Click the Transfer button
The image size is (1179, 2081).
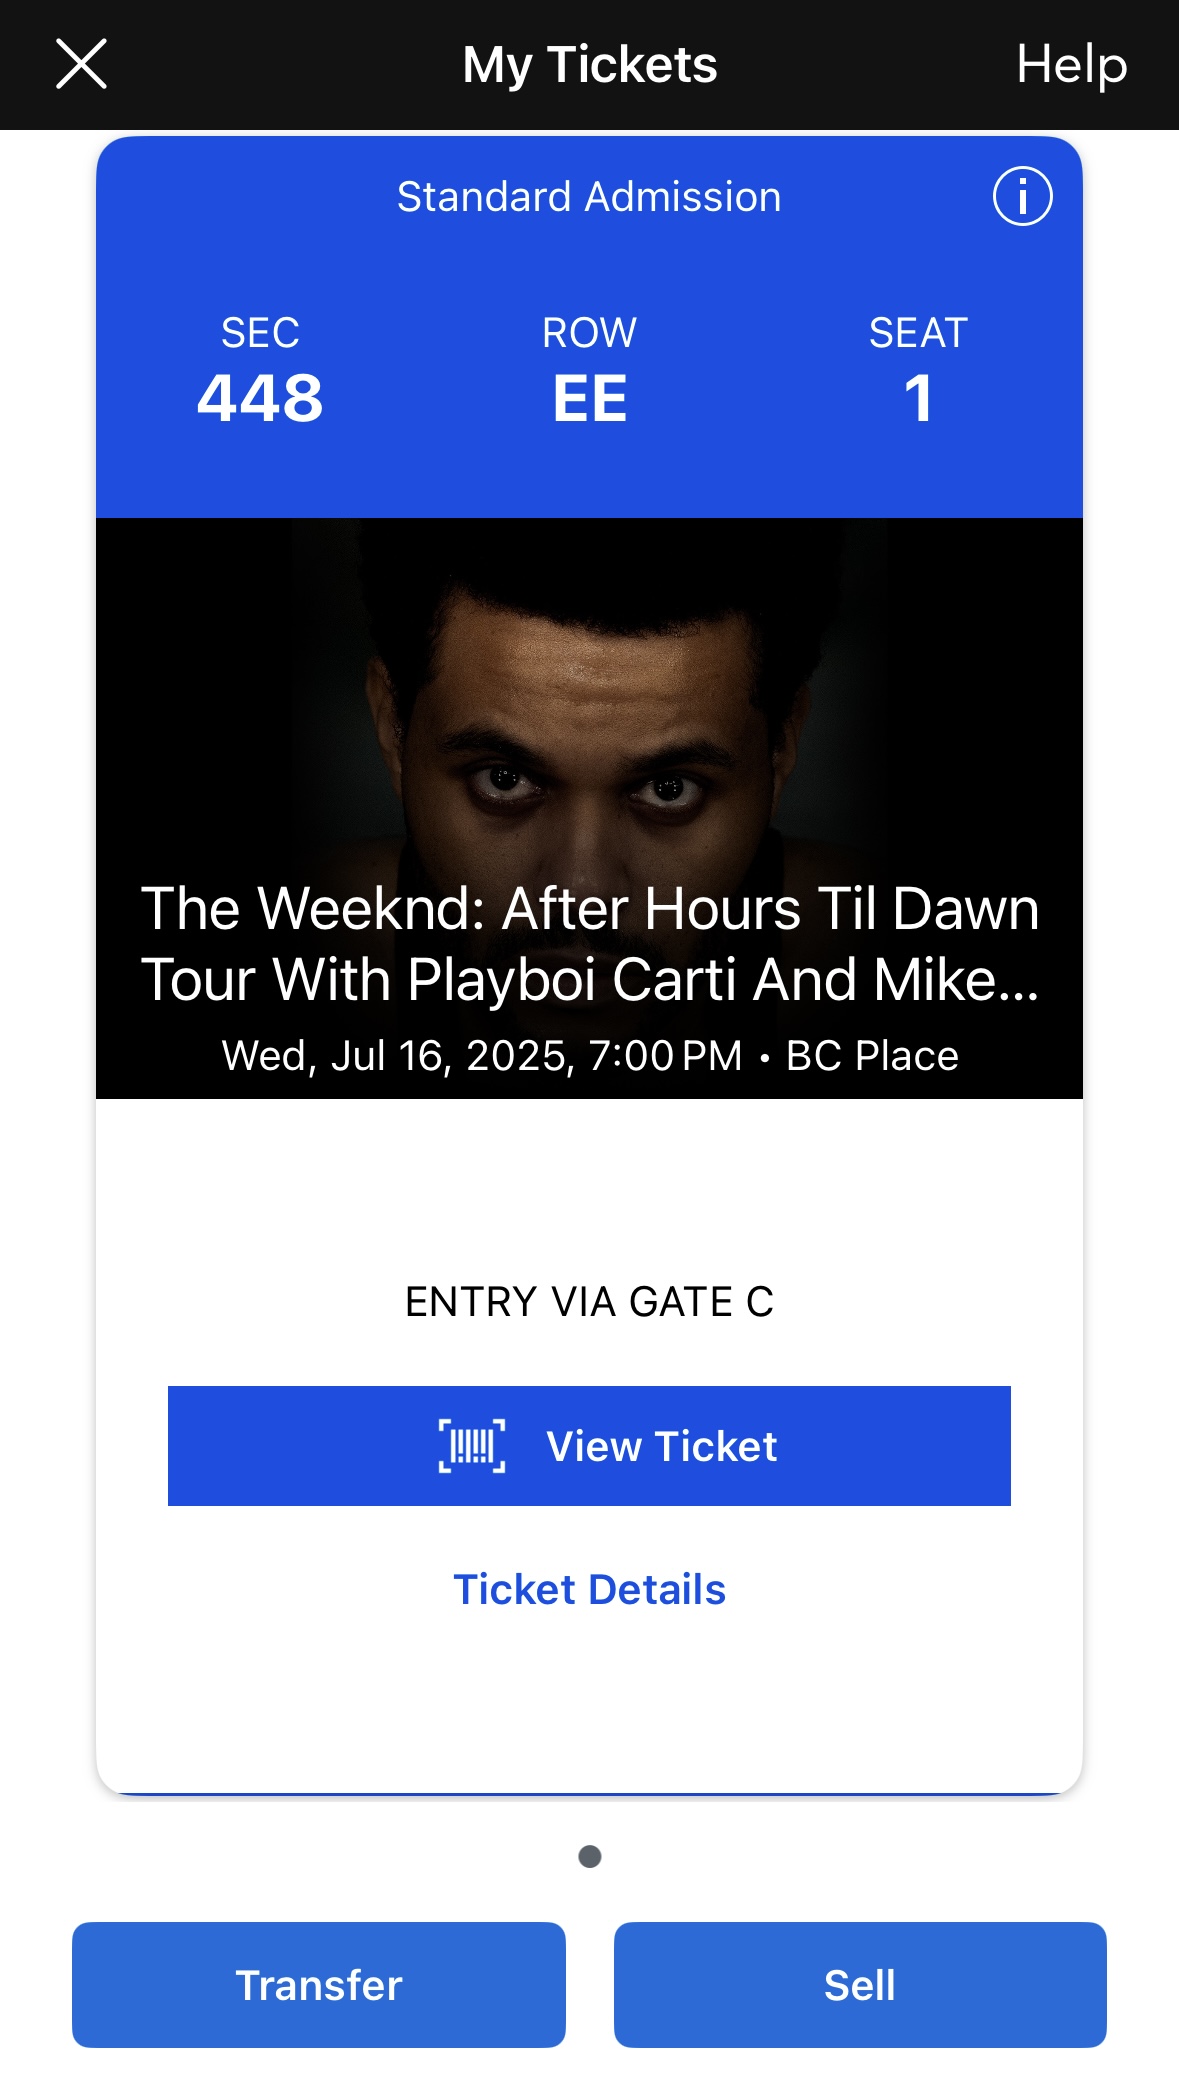pos(319,1984)
